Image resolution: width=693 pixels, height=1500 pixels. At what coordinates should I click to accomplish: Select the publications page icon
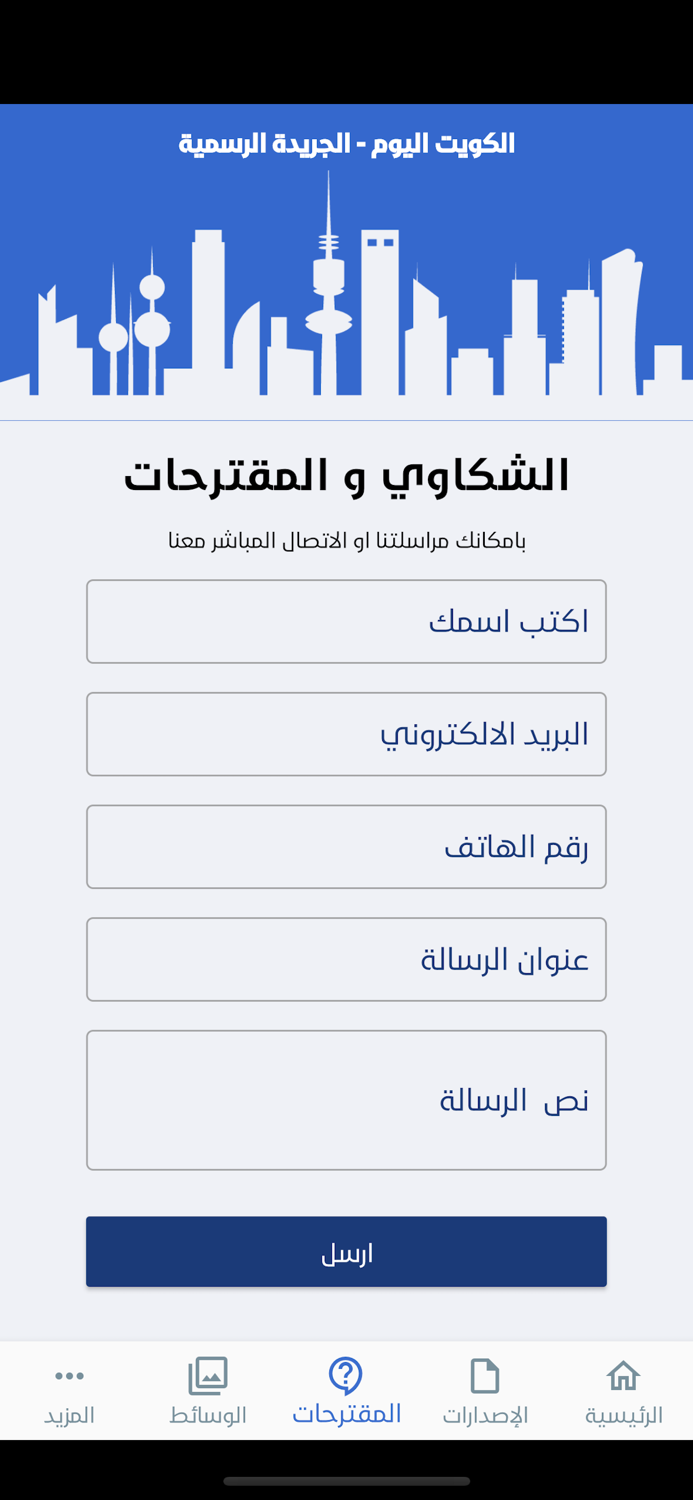(484, 1390)
